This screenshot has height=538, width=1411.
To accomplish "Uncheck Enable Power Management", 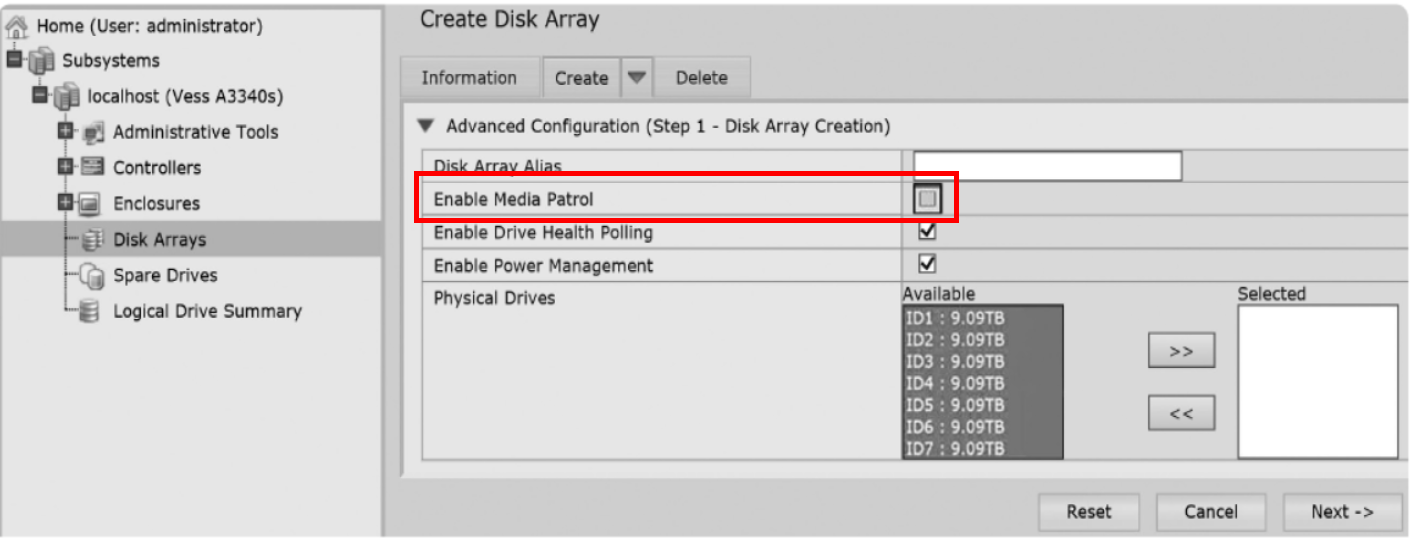I will point(927,265).
